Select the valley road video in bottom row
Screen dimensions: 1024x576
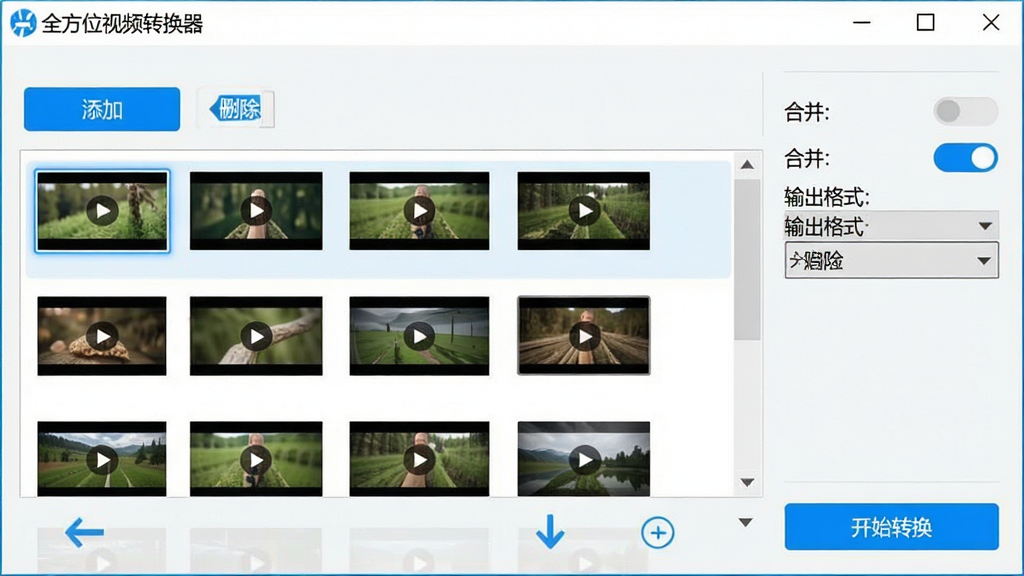[x=102, y=458]
